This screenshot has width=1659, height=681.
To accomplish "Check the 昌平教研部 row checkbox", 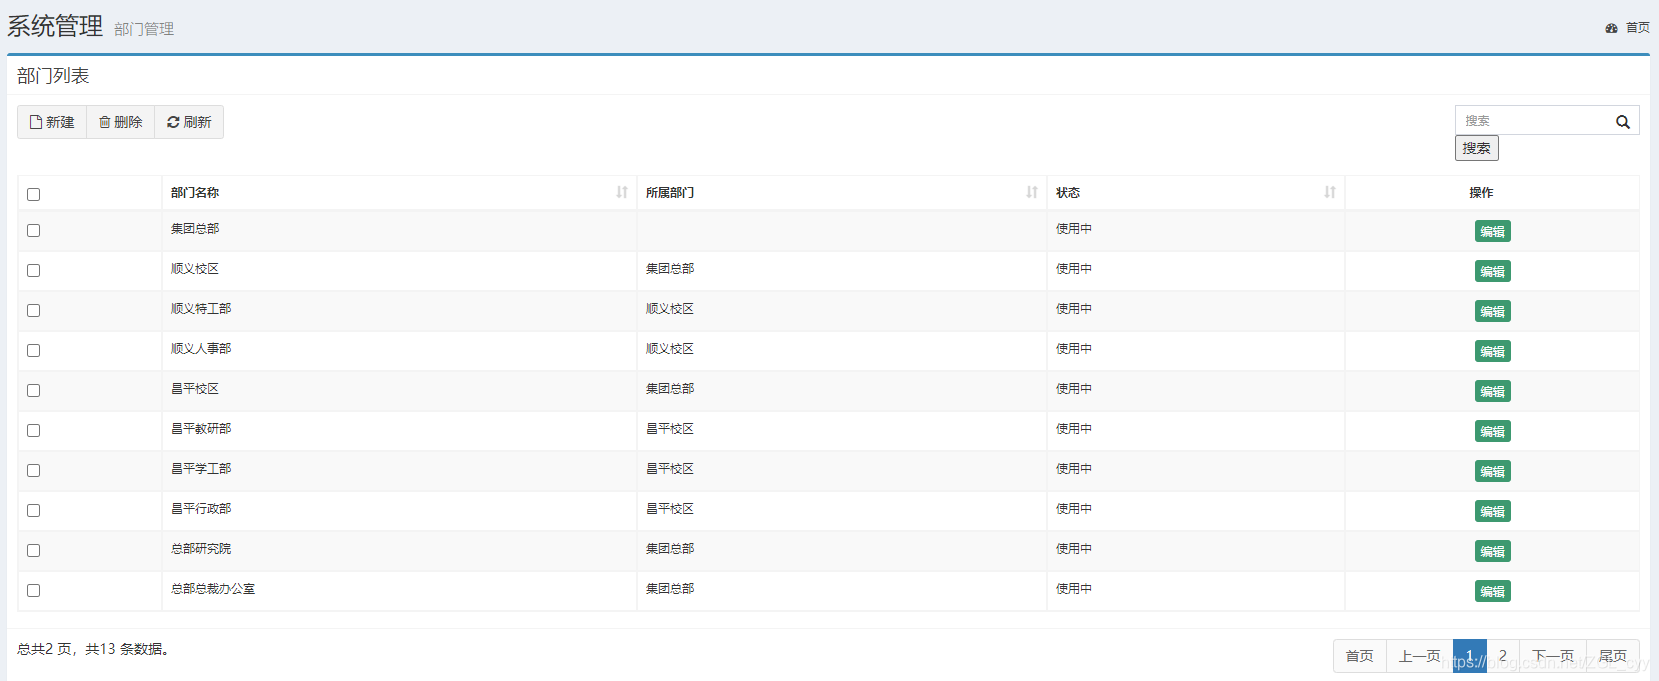I will (33, 430).
